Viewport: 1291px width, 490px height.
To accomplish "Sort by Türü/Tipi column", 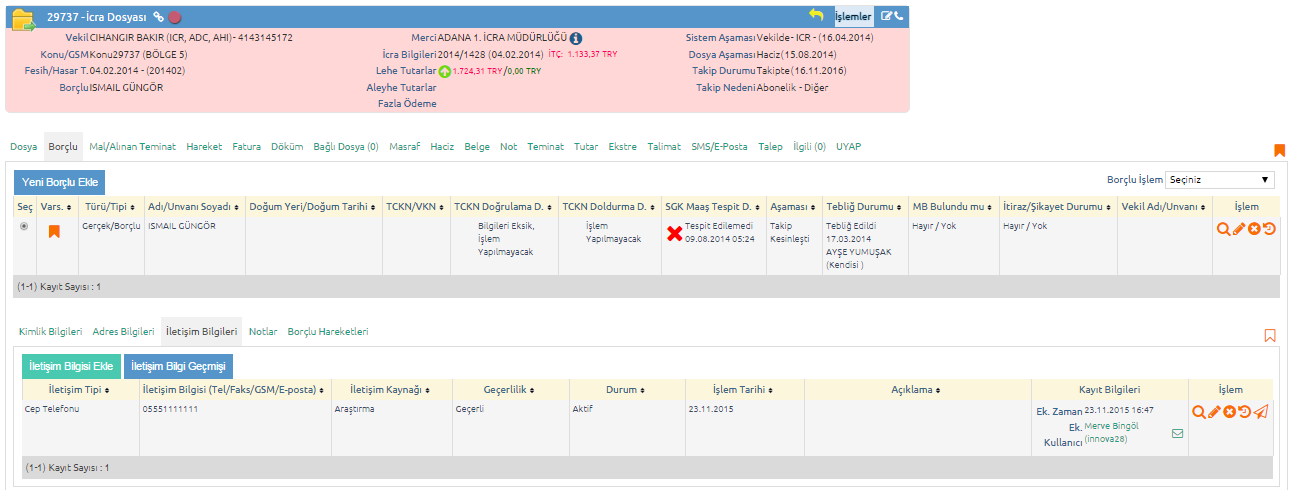I will pyautogui.click(x=110, y=206).
